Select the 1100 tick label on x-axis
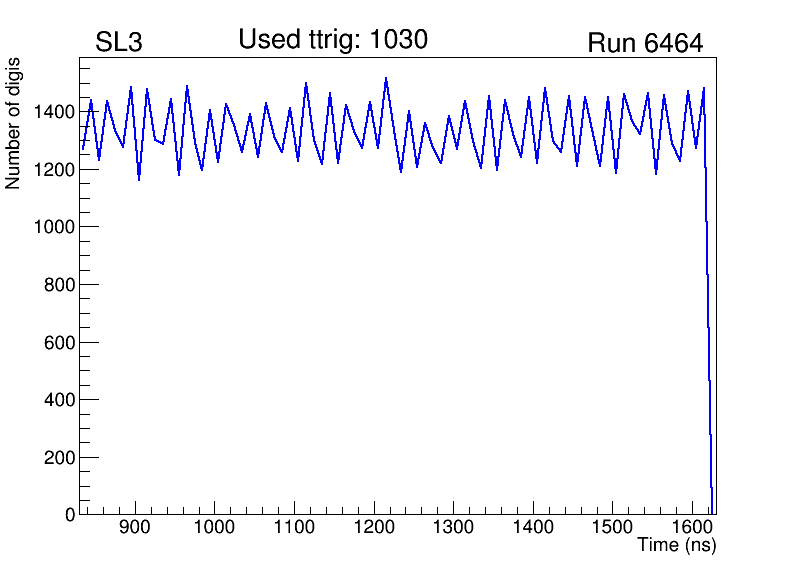 pyautogui.click(x=293, y=527)
